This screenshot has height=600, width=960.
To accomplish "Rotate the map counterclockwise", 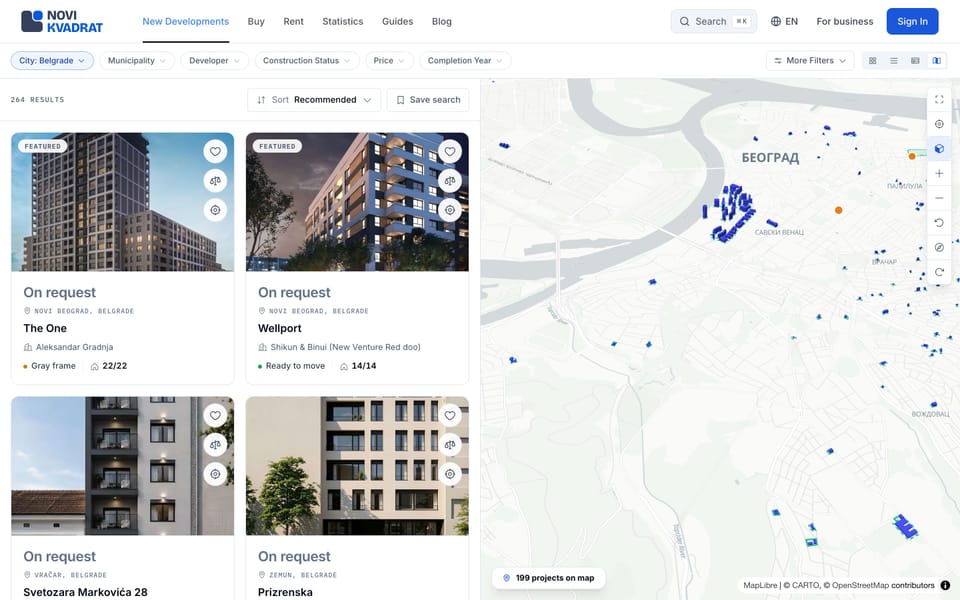I will [x=939, y=223].
